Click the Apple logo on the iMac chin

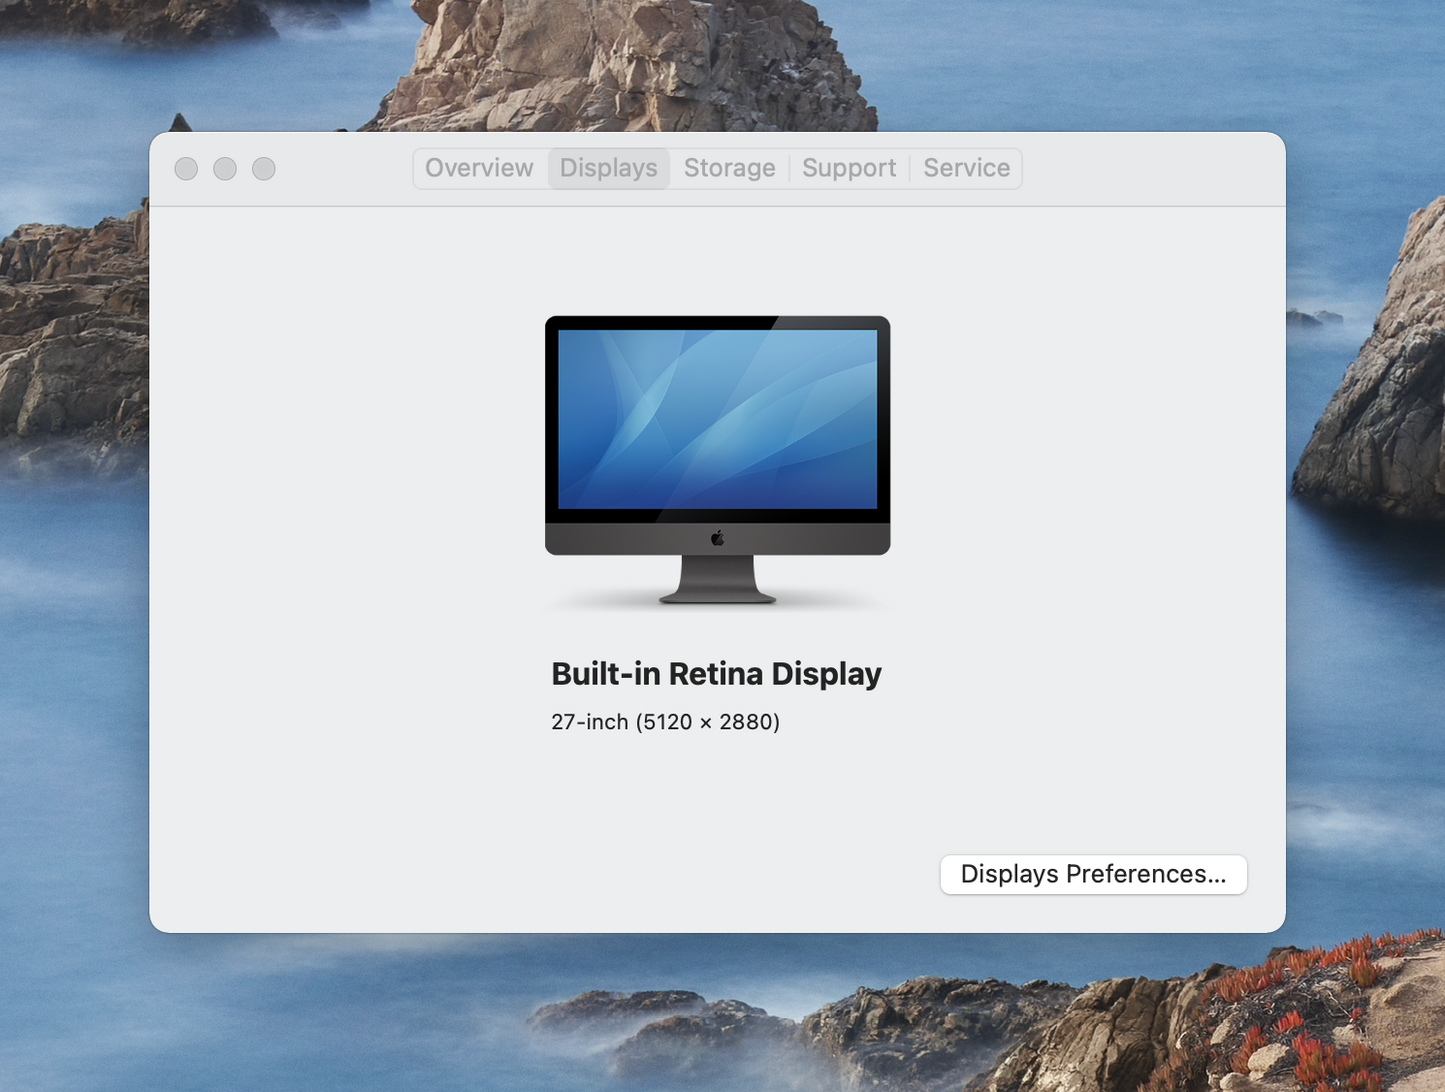coord(717,536)
